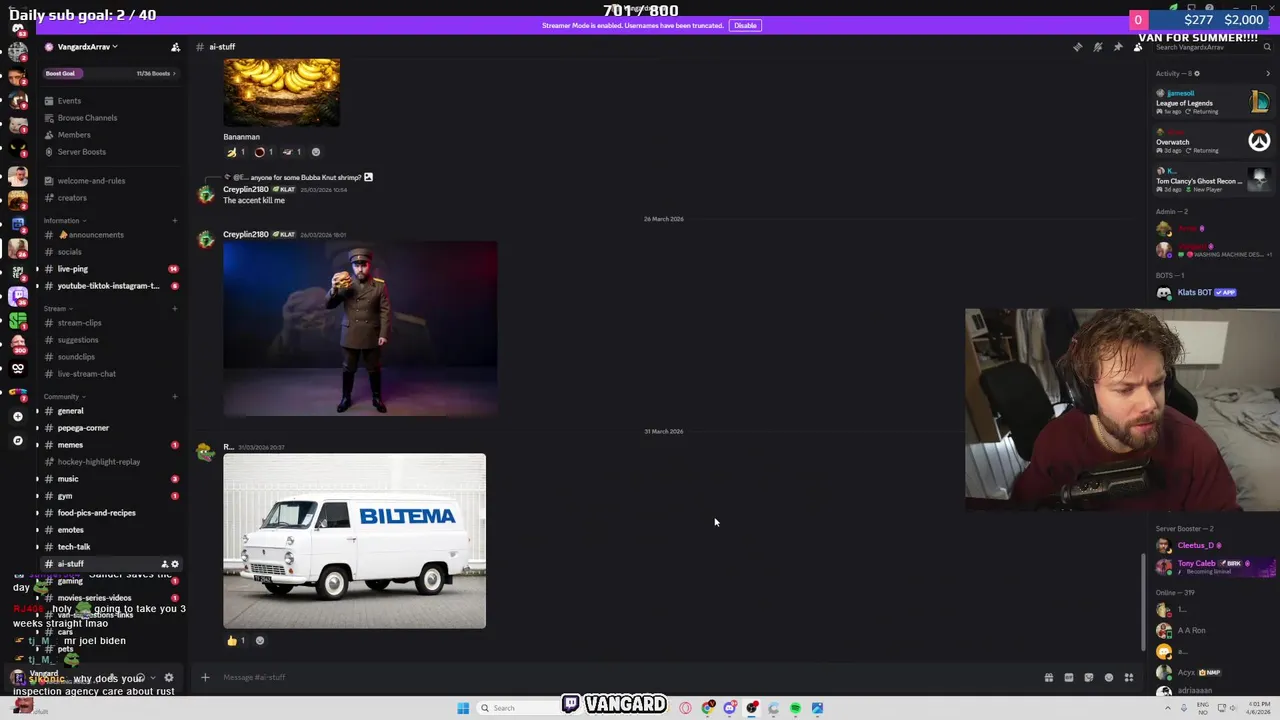Open the Activity settings gear

[1197, 73]
